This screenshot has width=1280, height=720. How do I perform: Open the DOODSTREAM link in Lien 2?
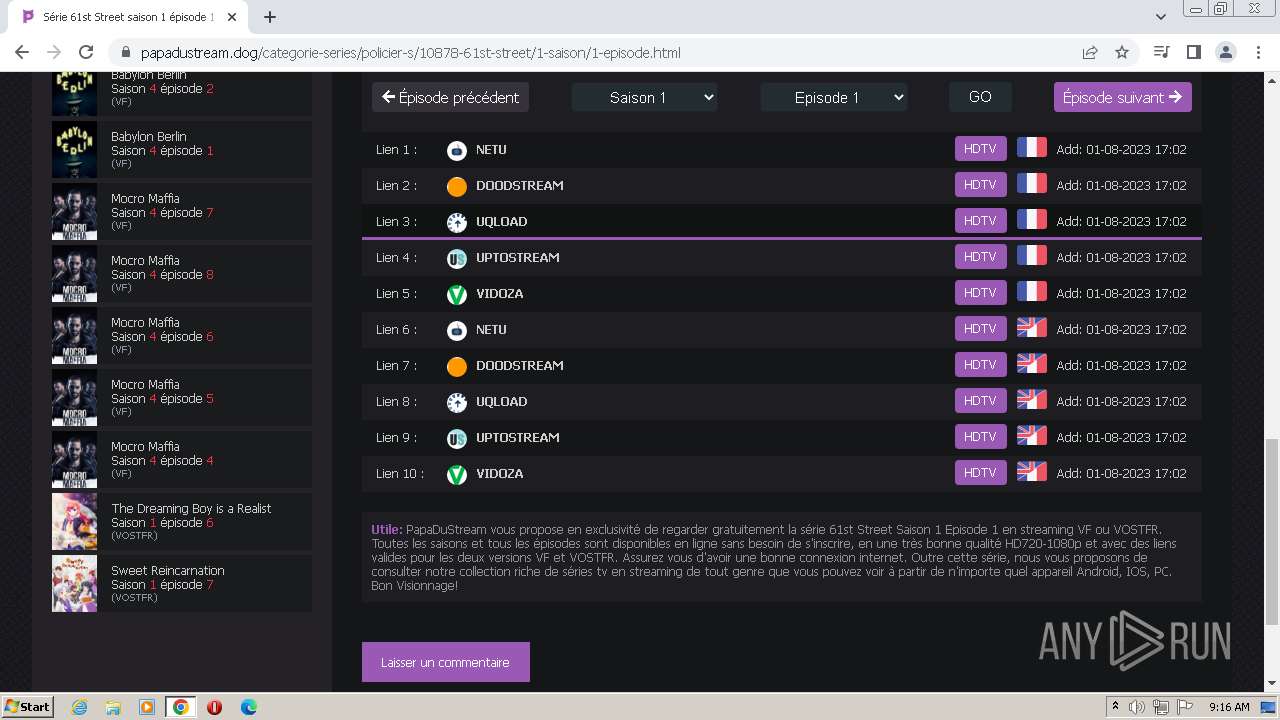[x=520, y=186]
